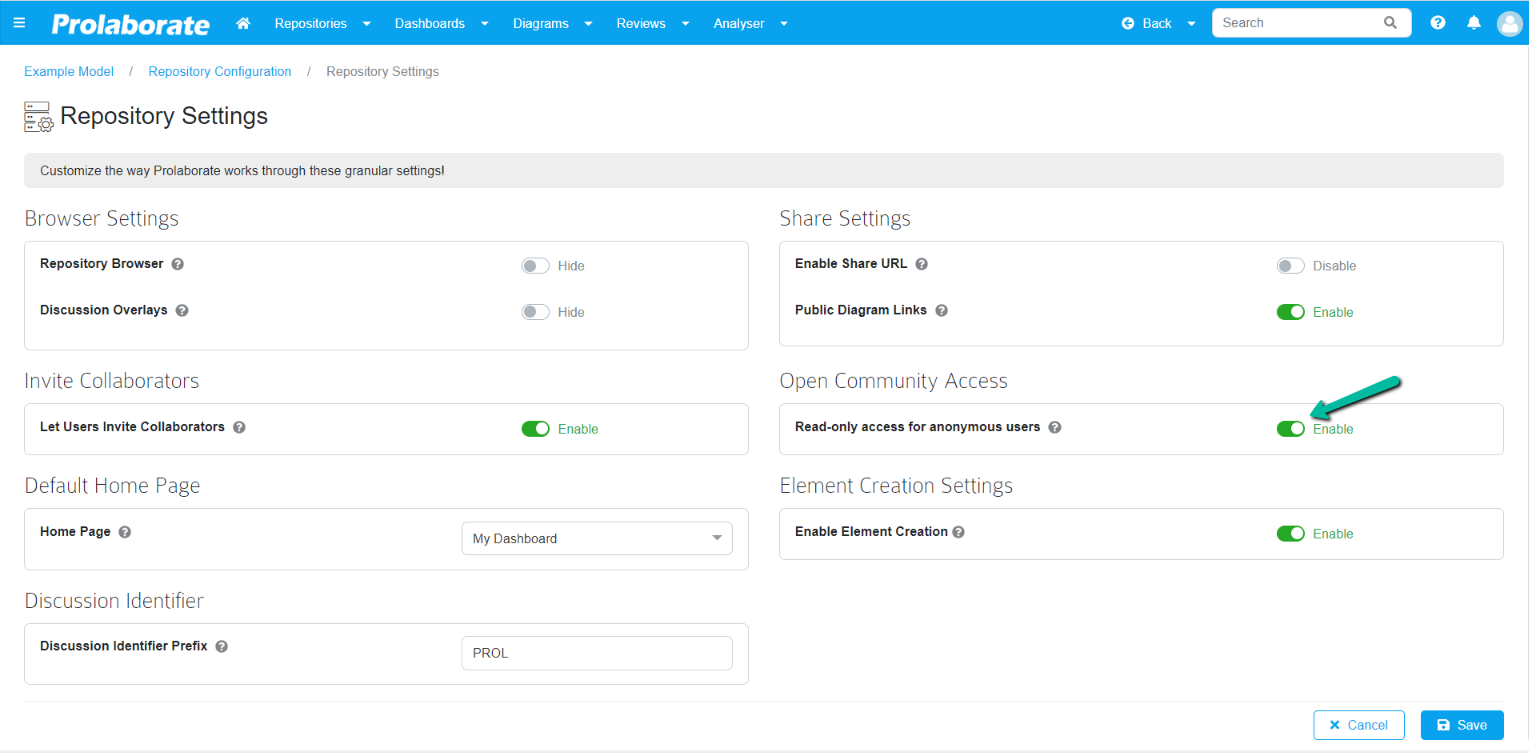Show help for Enable Element Creation
The height and width of the screenshot is (753, 1529).
958,532
